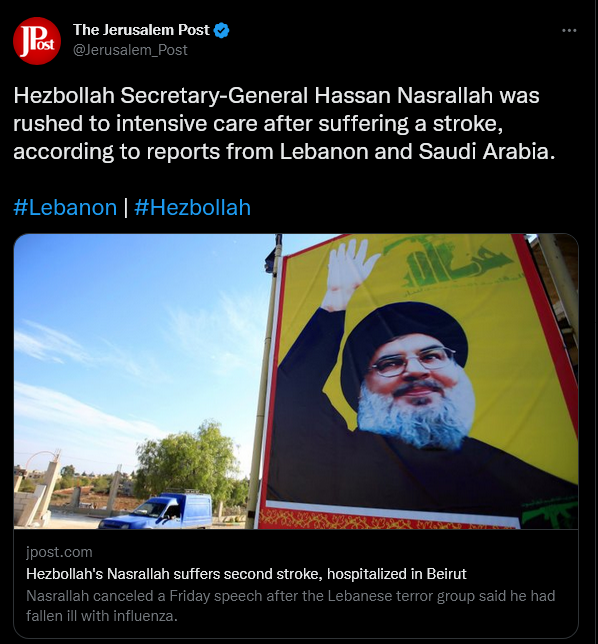Click the green tree in the photo
The image size is (598, 644).
(187, 460)
